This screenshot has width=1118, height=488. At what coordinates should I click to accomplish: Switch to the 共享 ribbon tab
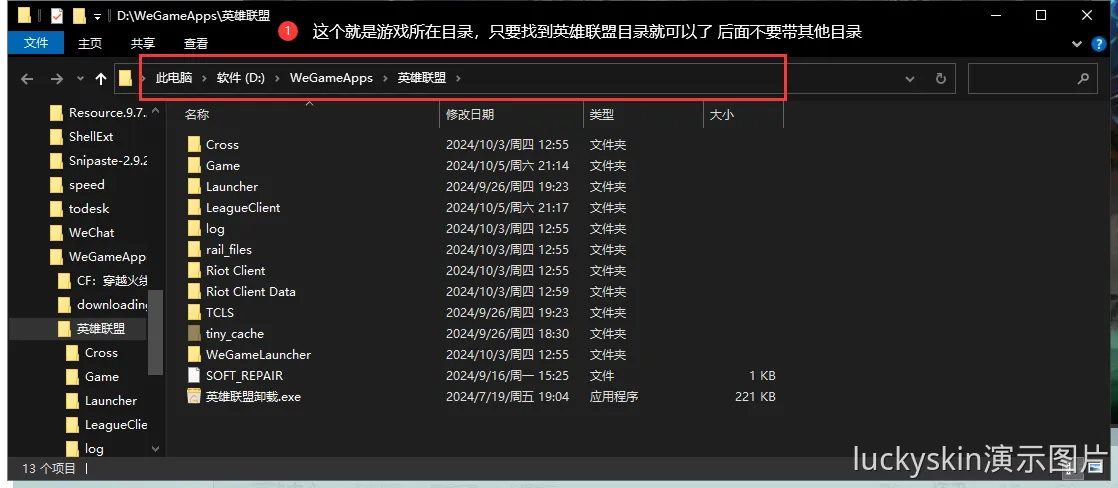coord(143,44)
